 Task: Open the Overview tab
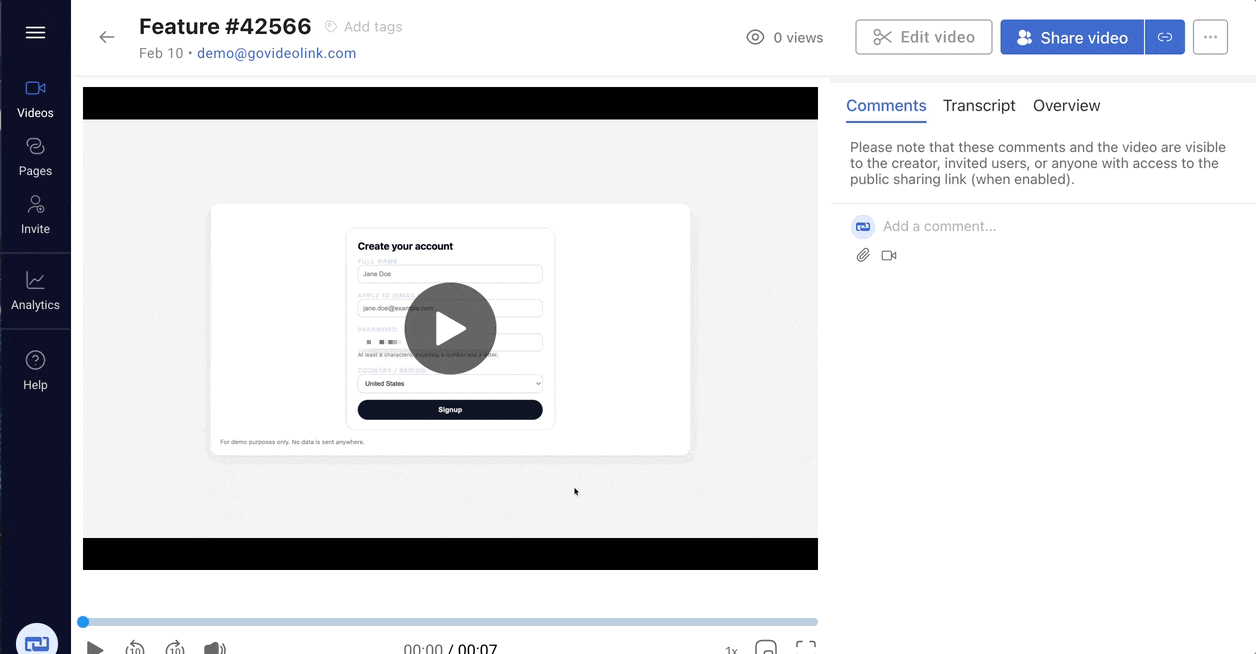point(1066,106)
